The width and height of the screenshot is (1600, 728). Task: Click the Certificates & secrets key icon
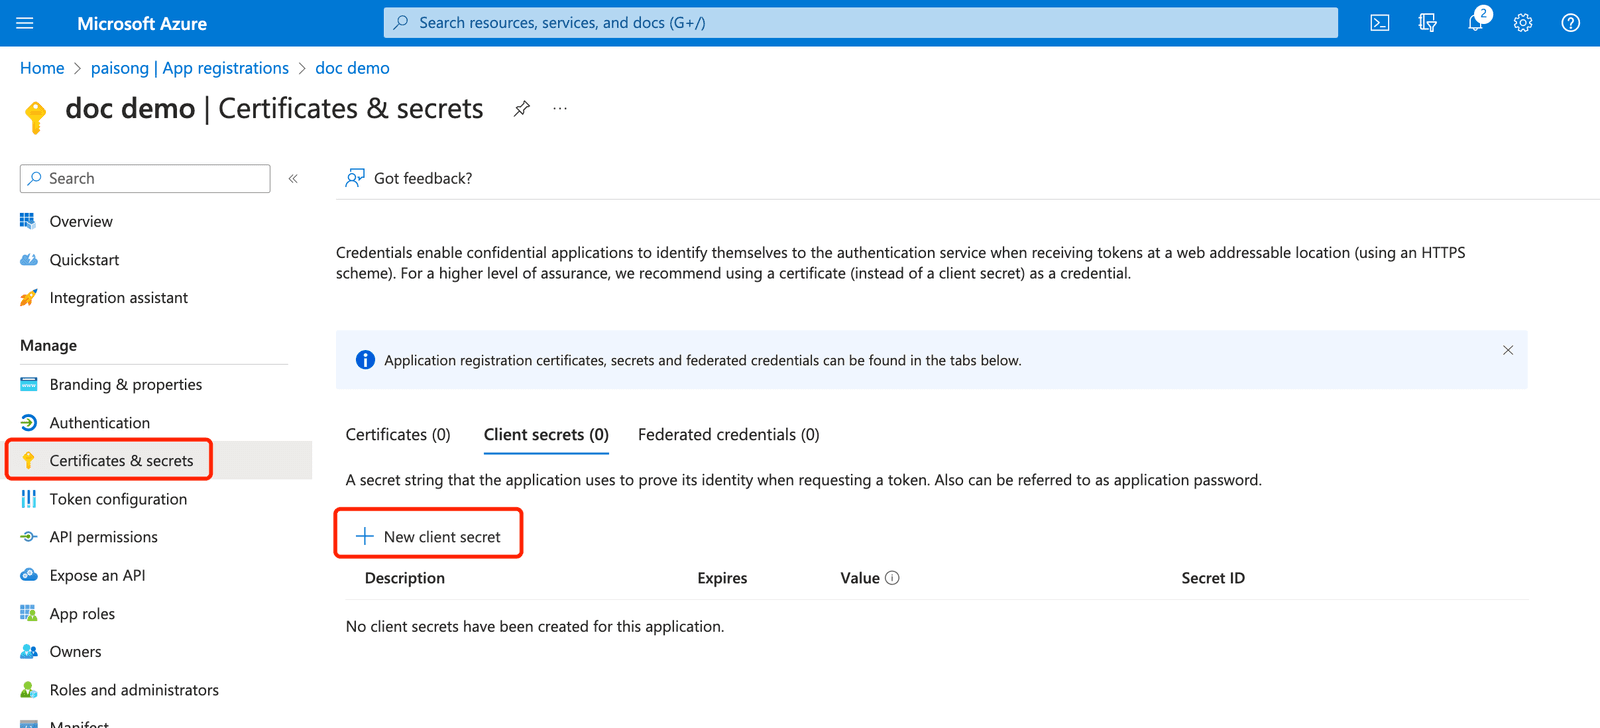pyautogui.click(x=28, y=460)
